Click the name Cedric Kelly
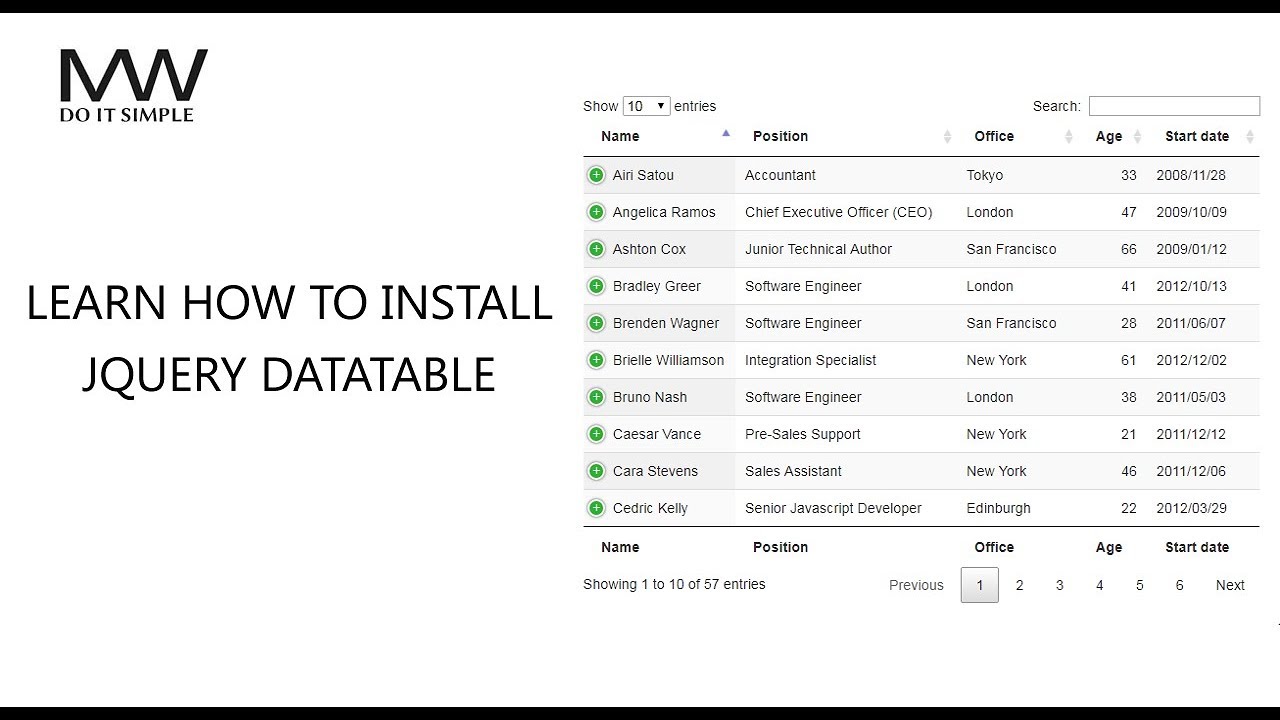 pos(650,508)
